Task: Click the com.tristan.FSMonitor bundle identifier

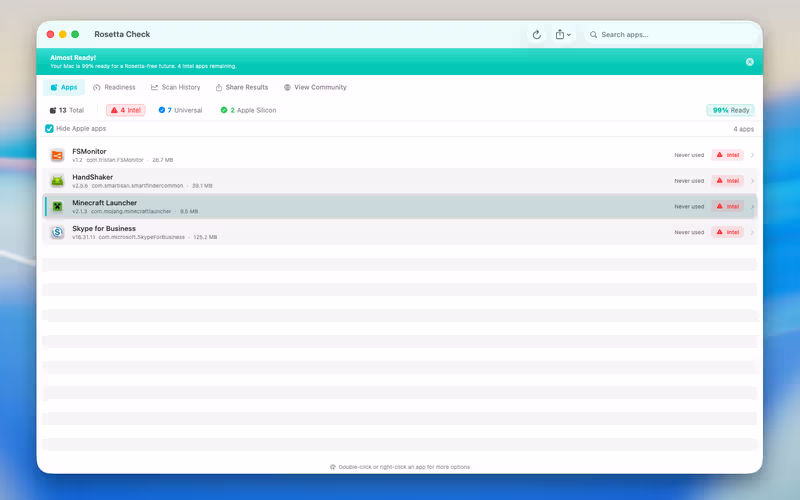Action: [115, 160]
